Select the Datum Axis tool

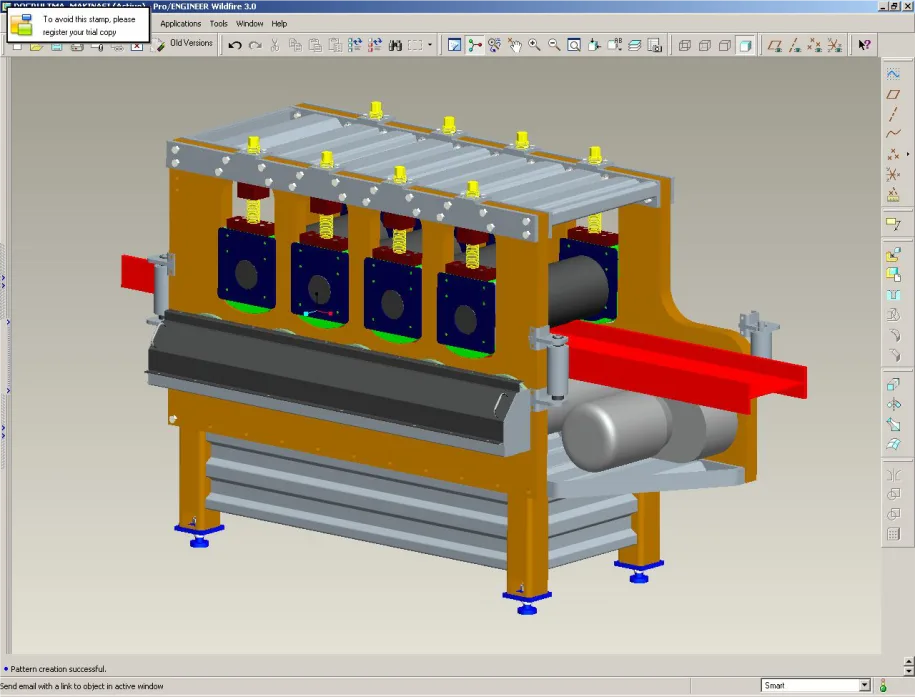893,114
